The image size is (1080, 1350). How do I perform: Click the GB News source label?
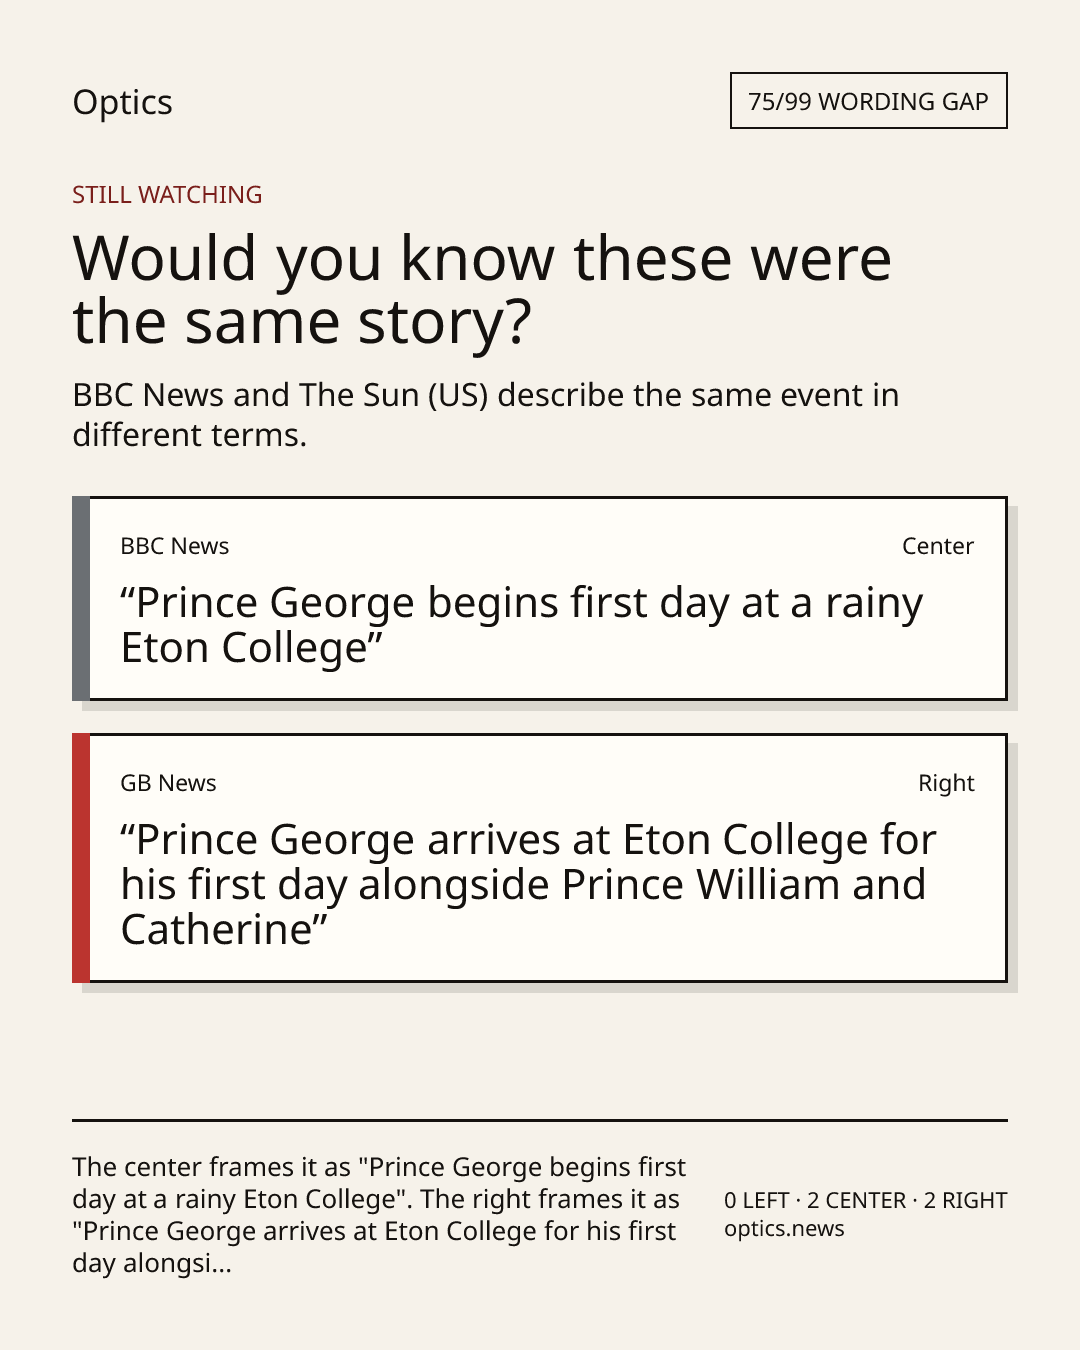click(168, 783)
